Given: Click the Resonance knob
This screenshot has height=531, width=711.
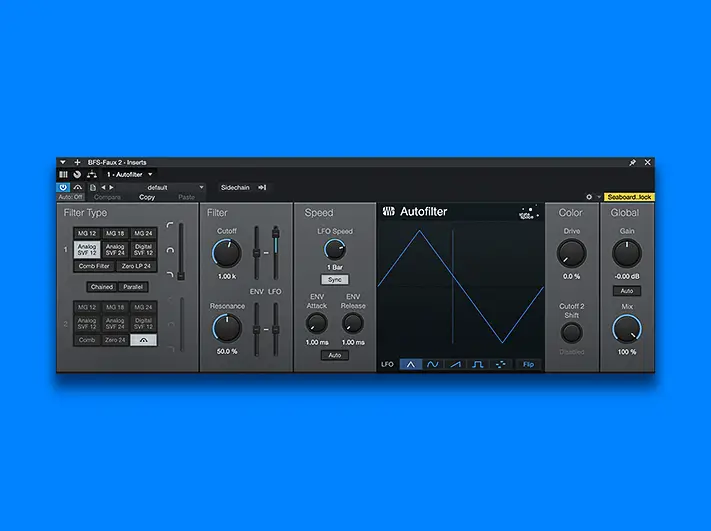Looking at the screenshot, I should (227, 328).
